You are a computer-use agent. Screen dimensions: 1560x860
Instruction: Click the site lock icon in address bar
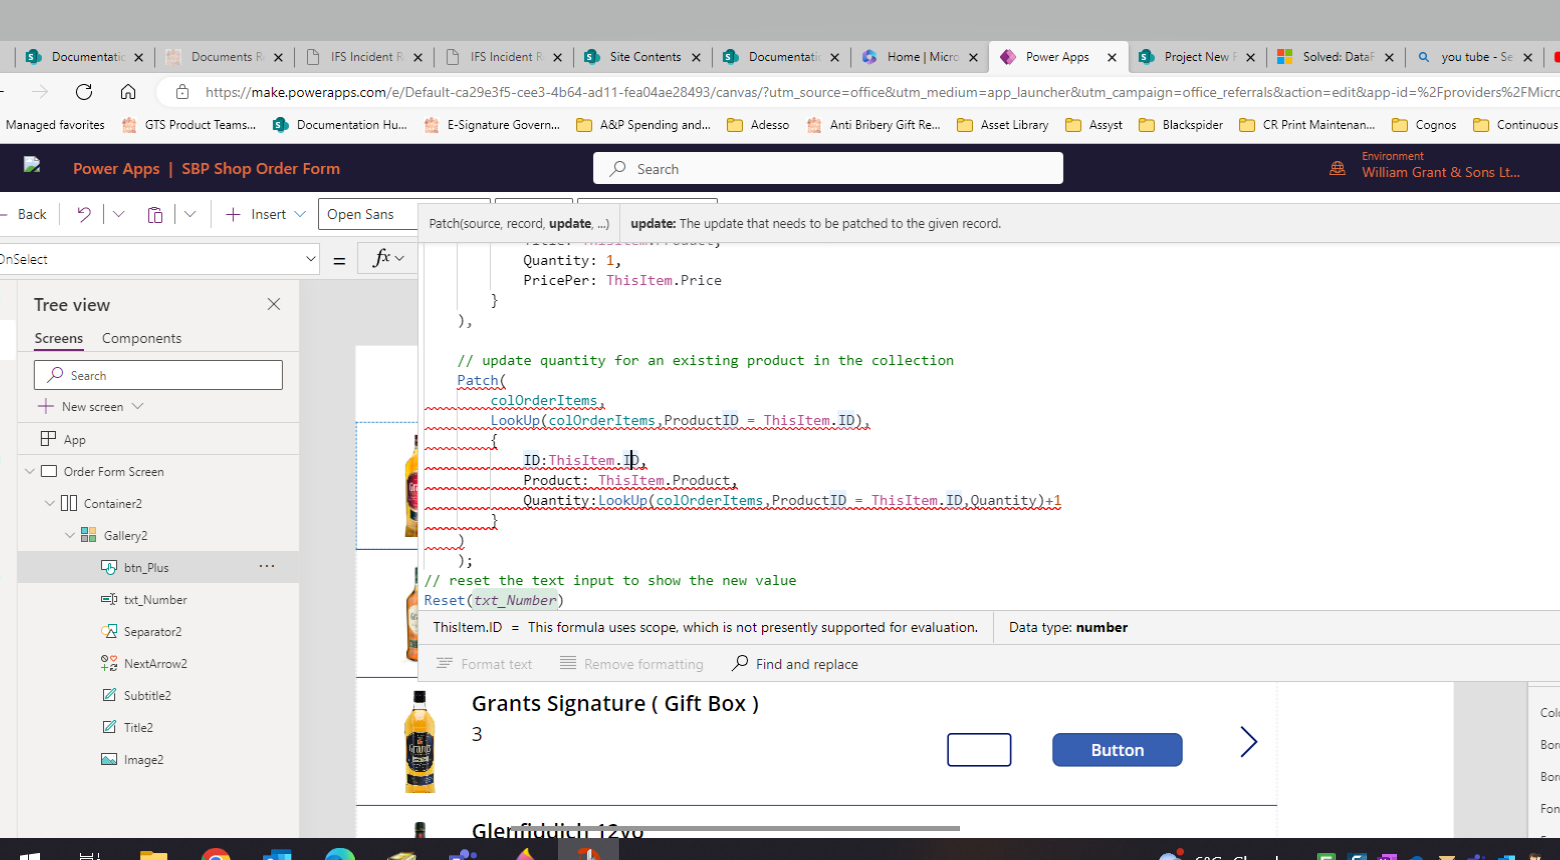182,92
